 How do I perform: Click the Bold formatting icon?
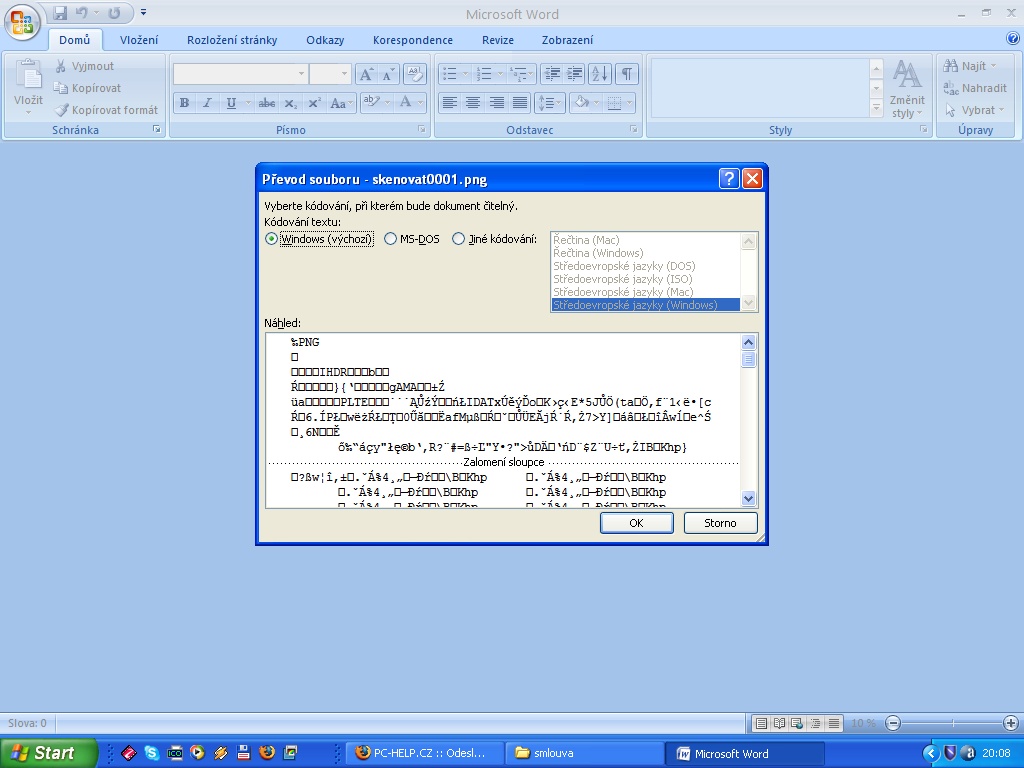(x=184, y=103)
